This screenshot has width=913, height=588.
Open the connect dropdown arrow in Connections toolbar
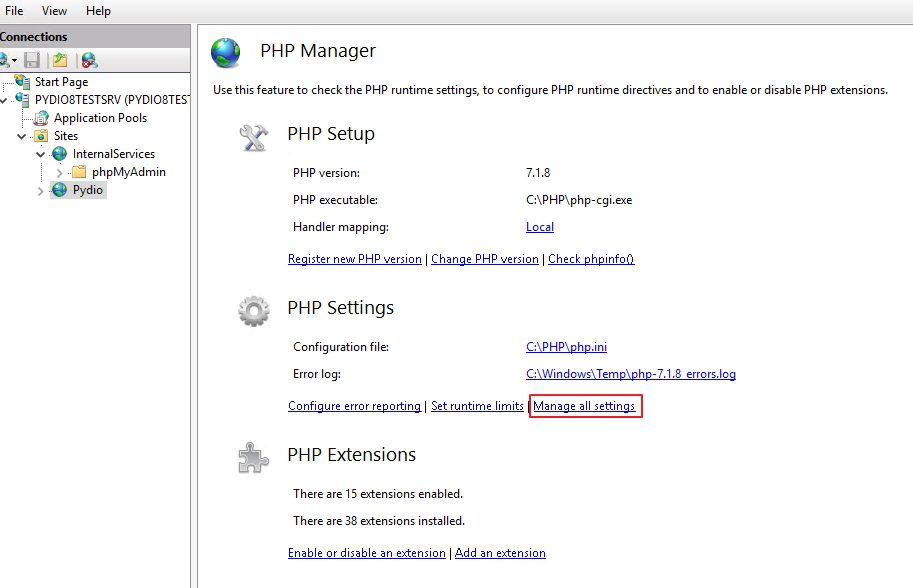tap(15, 61)
